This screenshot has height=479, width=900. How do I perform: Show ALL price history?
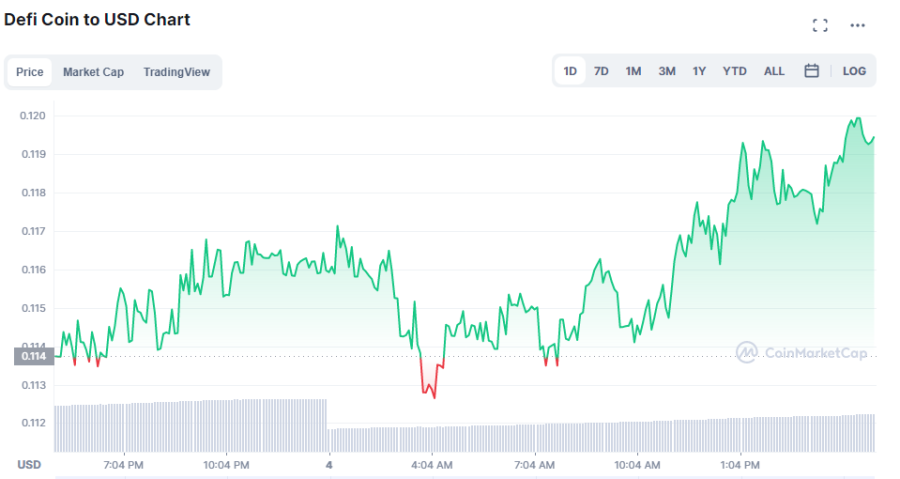point(774,71)
